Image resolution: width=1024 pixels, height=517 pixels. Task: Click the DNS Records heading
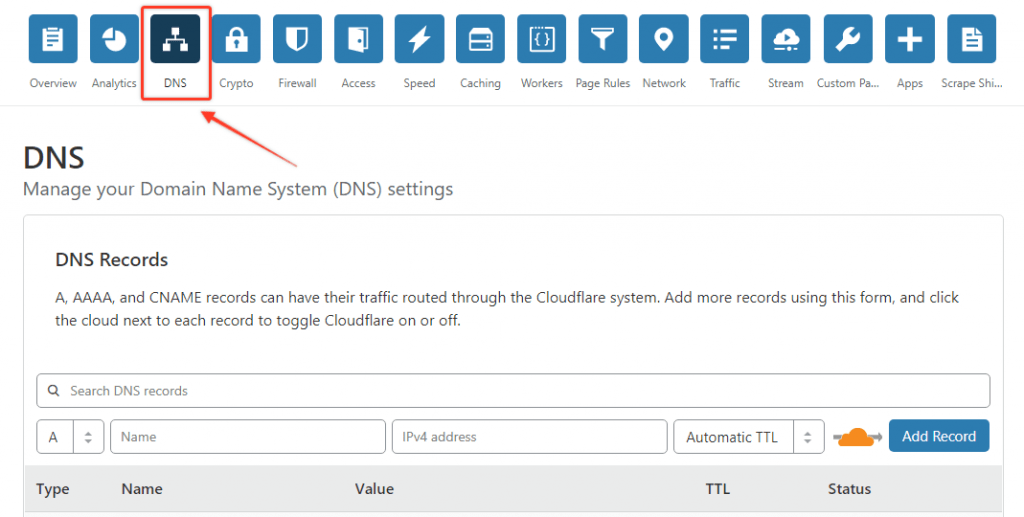tap(112, 260)
